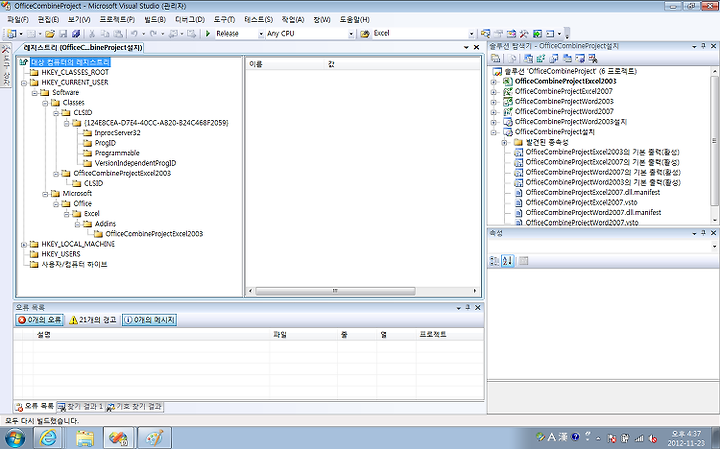Toggle the 0 errors filter button
Screen dimensions: 720x449
(x=39, y=320)
